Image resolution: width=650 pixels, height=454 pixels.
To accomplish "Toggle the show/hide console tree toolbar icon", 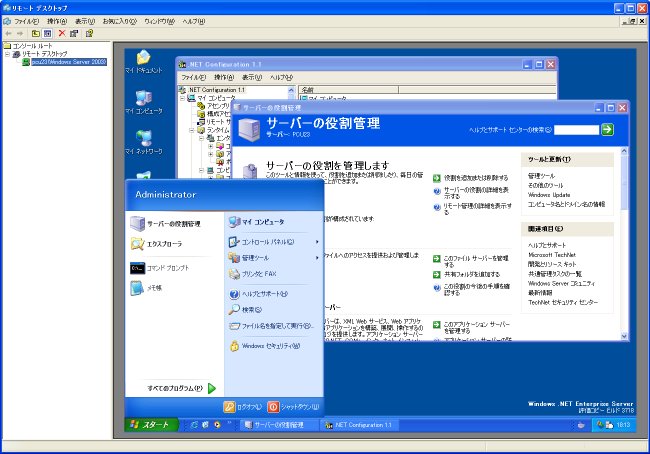I will pos(48,34).
